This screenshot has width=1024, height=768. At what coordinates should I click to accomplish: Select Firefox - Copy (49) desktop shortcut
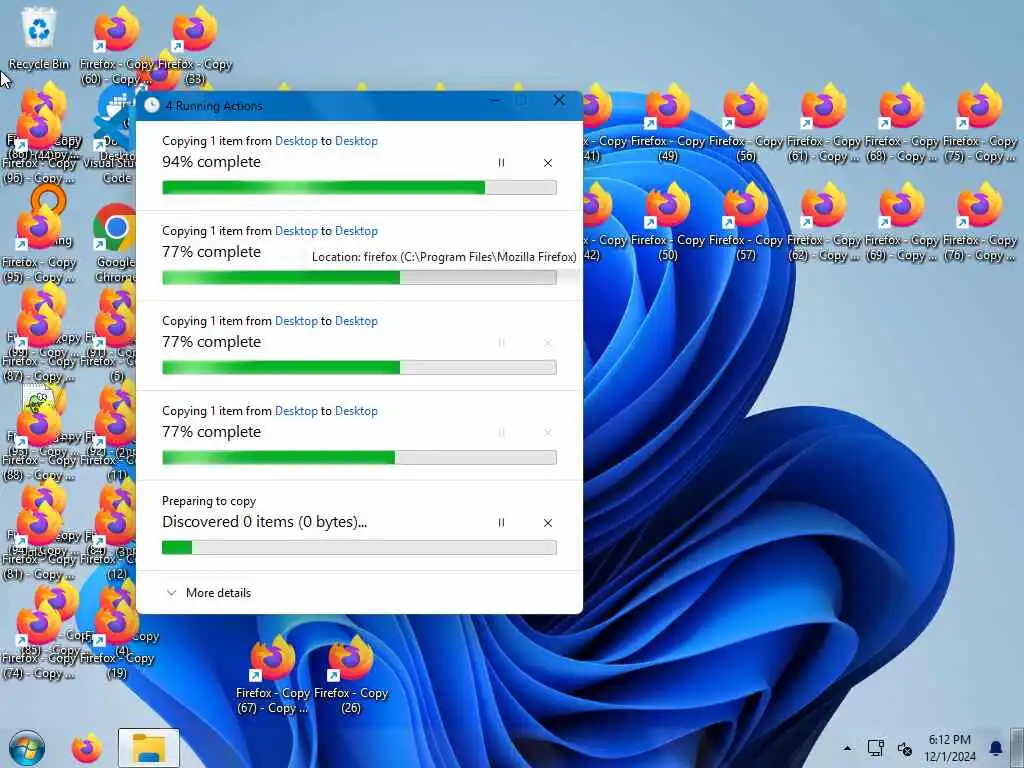667,123
